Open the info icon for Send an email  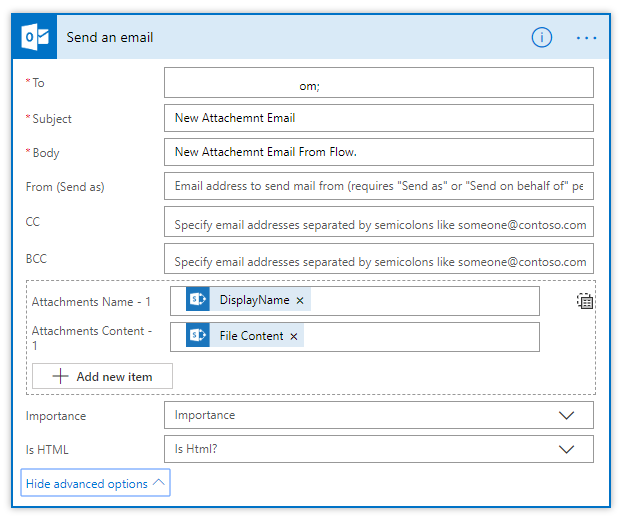541,37
